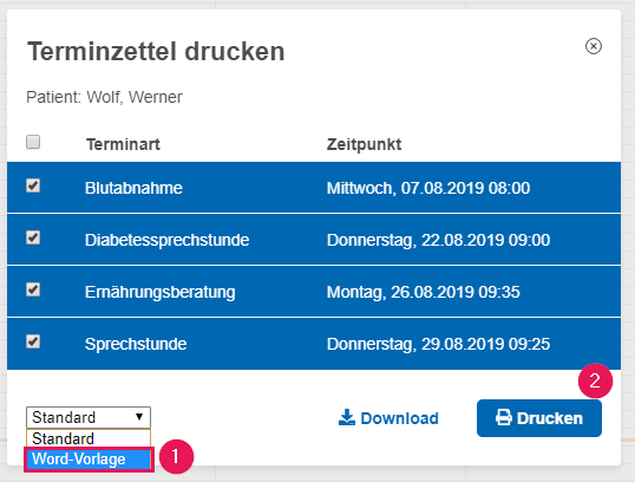The image size is (635, 482).
Task: Select the Diabetessprechstunde row label
Action: click(167, 240)
